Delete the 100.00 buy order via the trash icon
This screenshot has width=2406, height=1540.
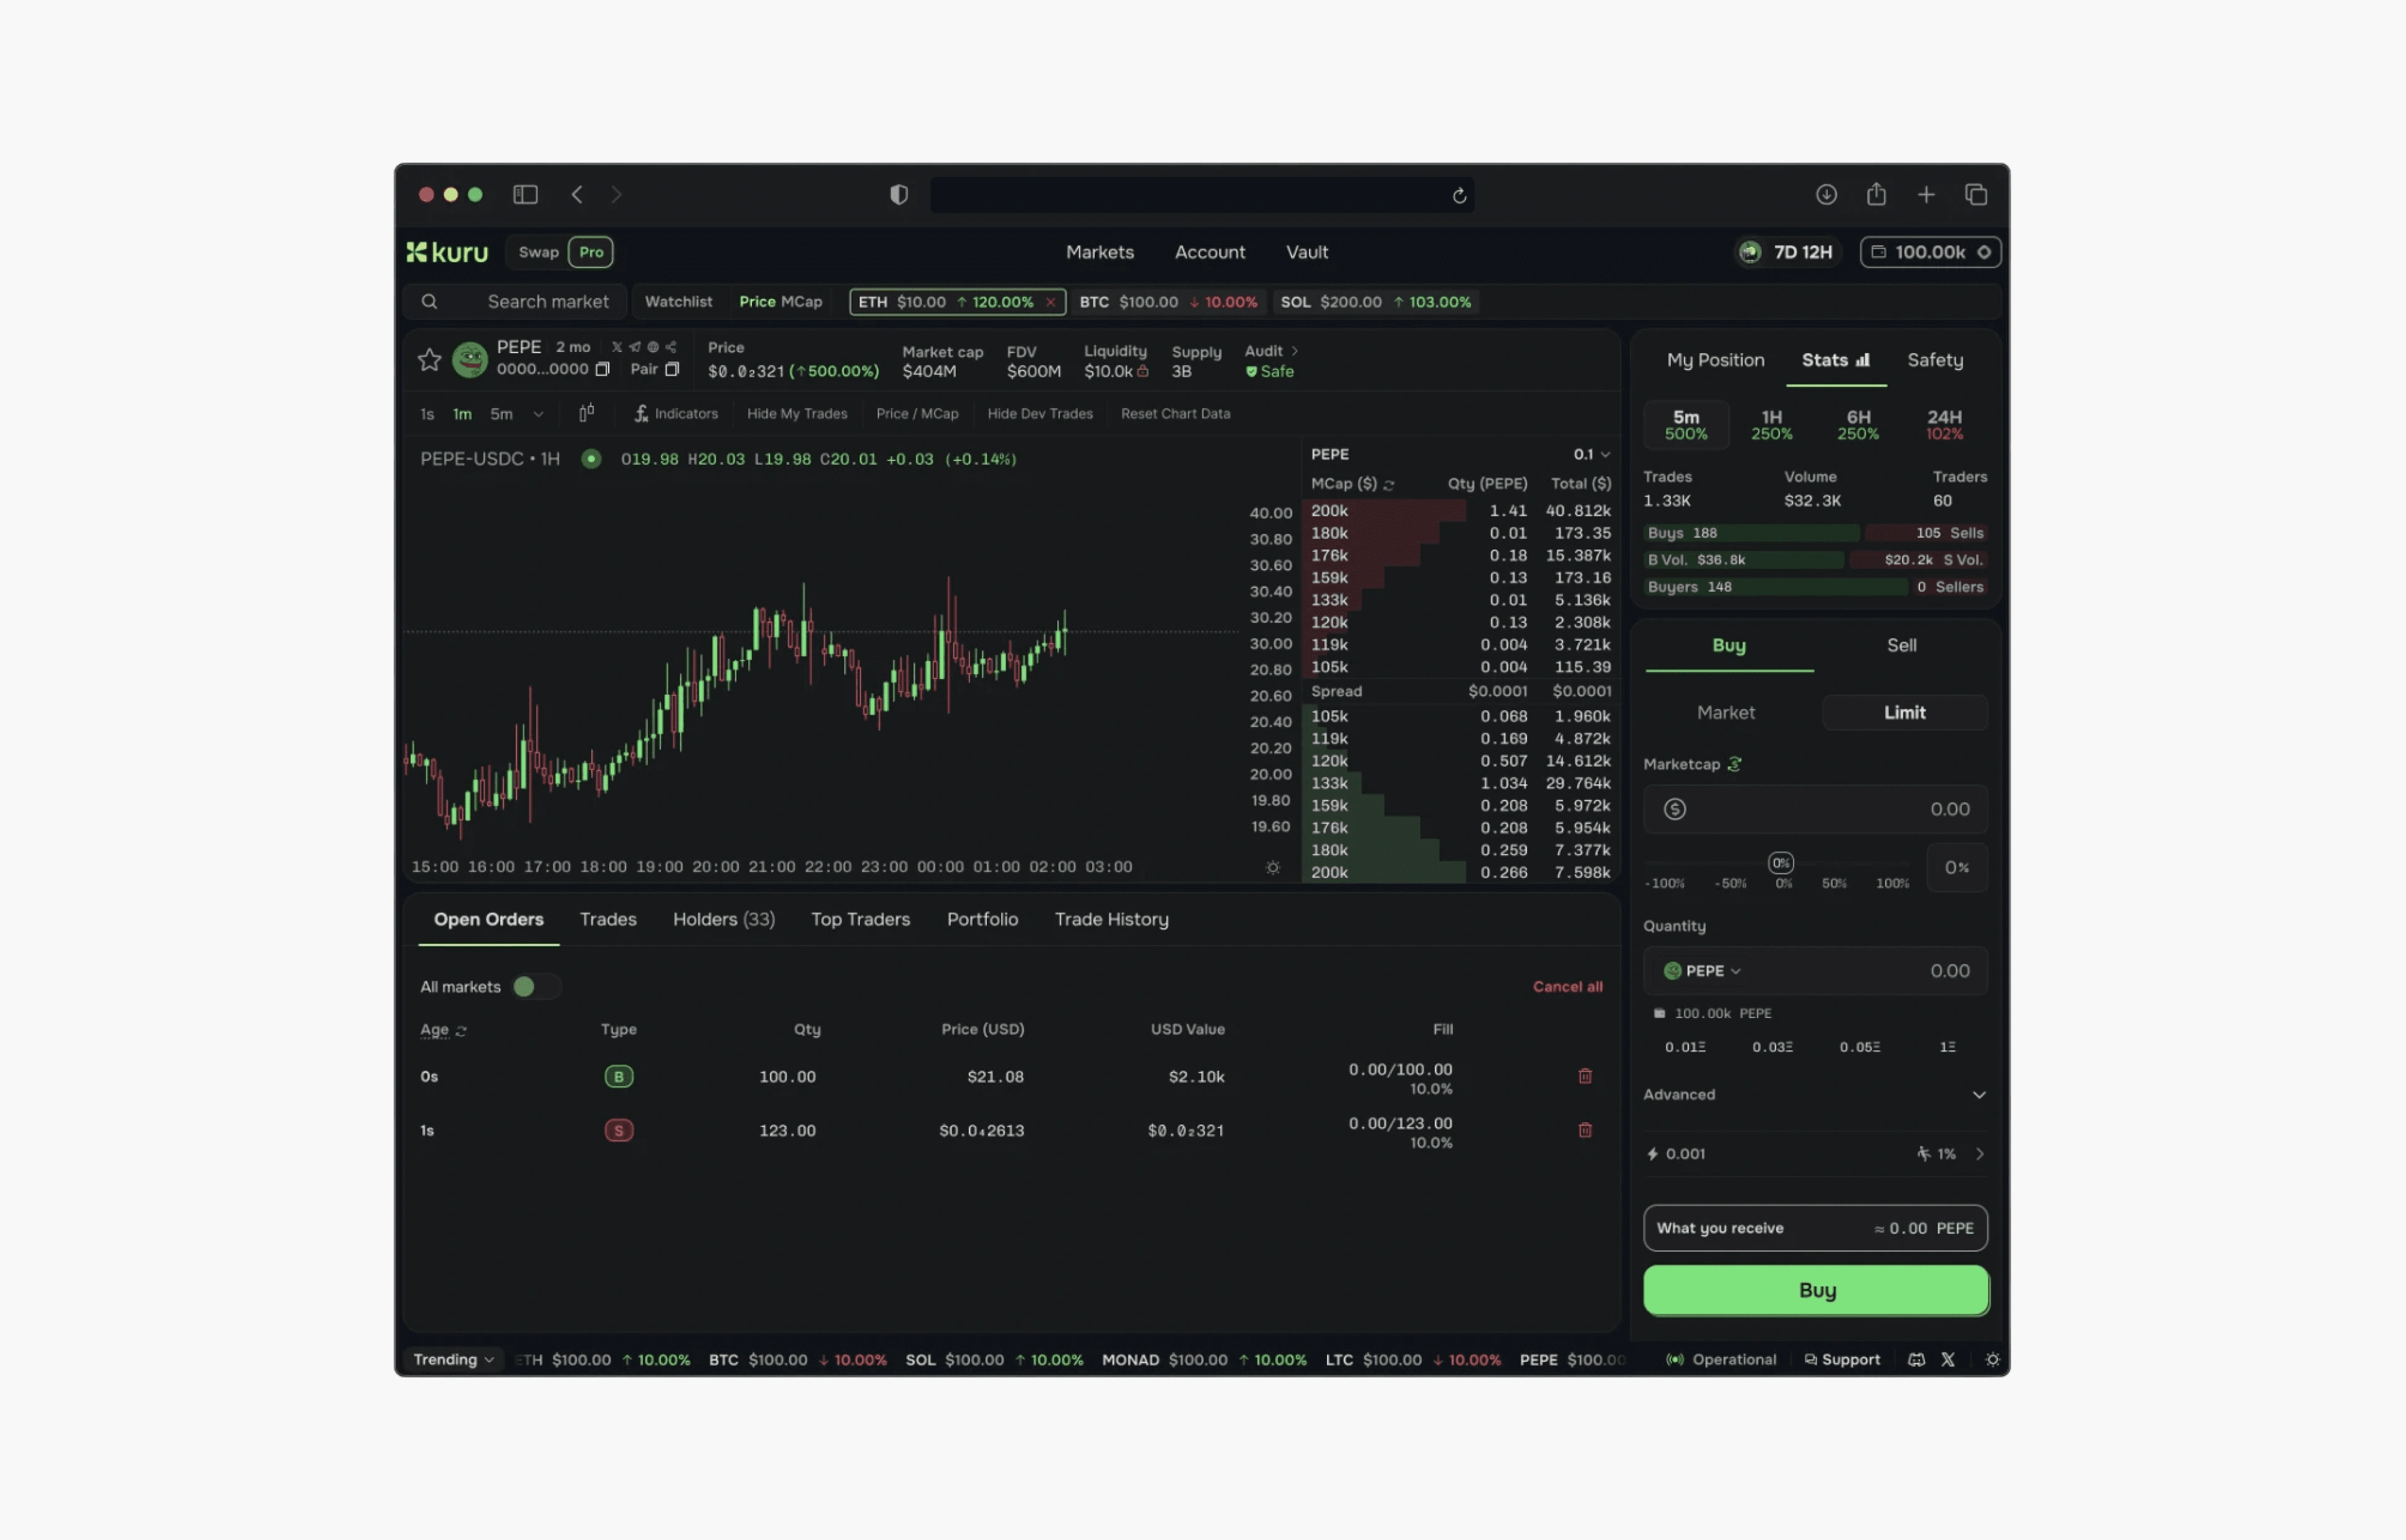(1585, 1076)
